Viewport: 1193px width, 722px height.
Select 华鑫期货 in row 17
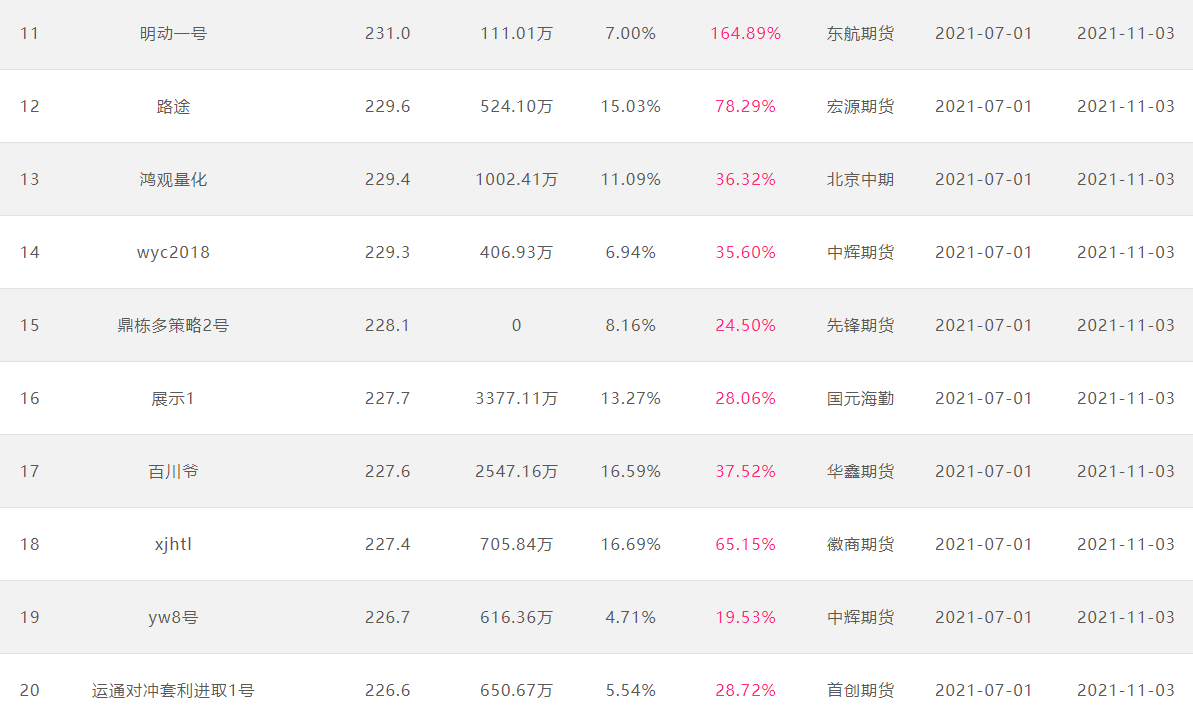[x=860, y=472]
